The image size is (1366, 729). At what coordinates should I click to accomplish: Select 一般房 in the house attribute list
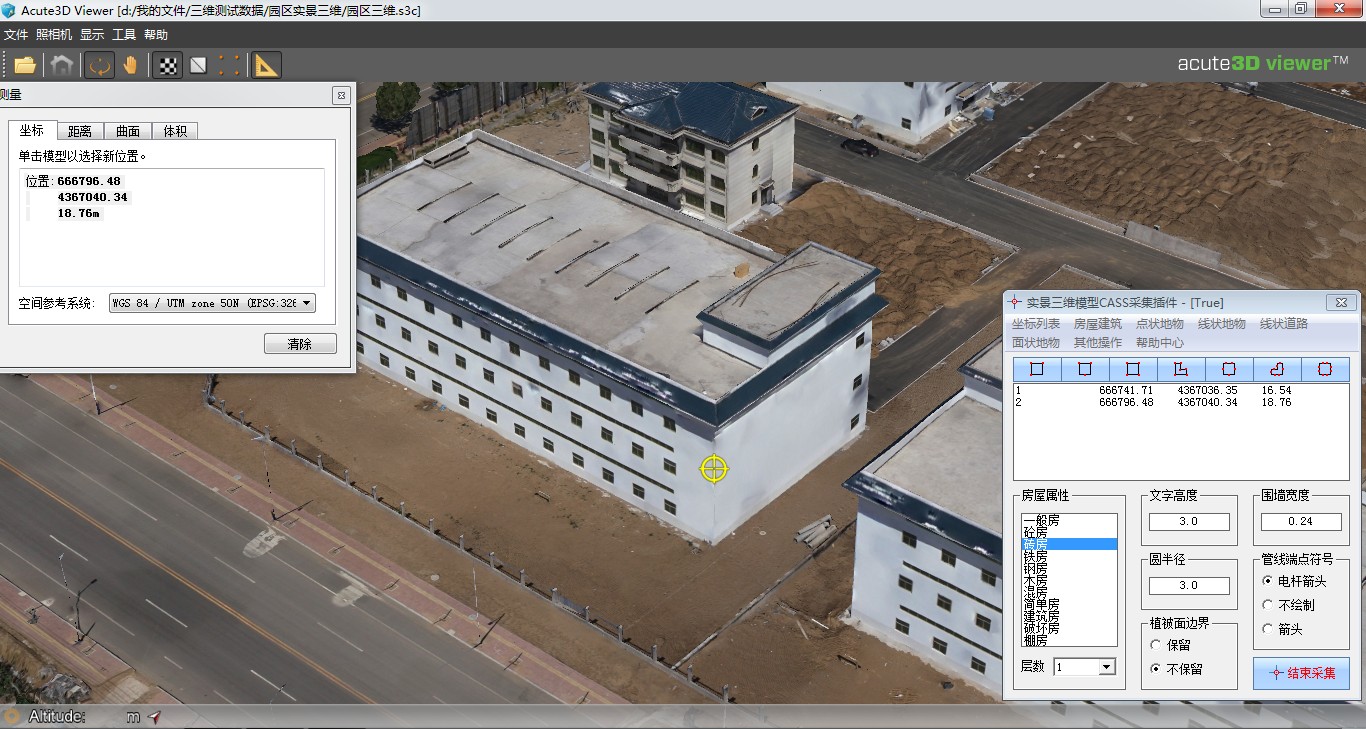[1068, 521]
